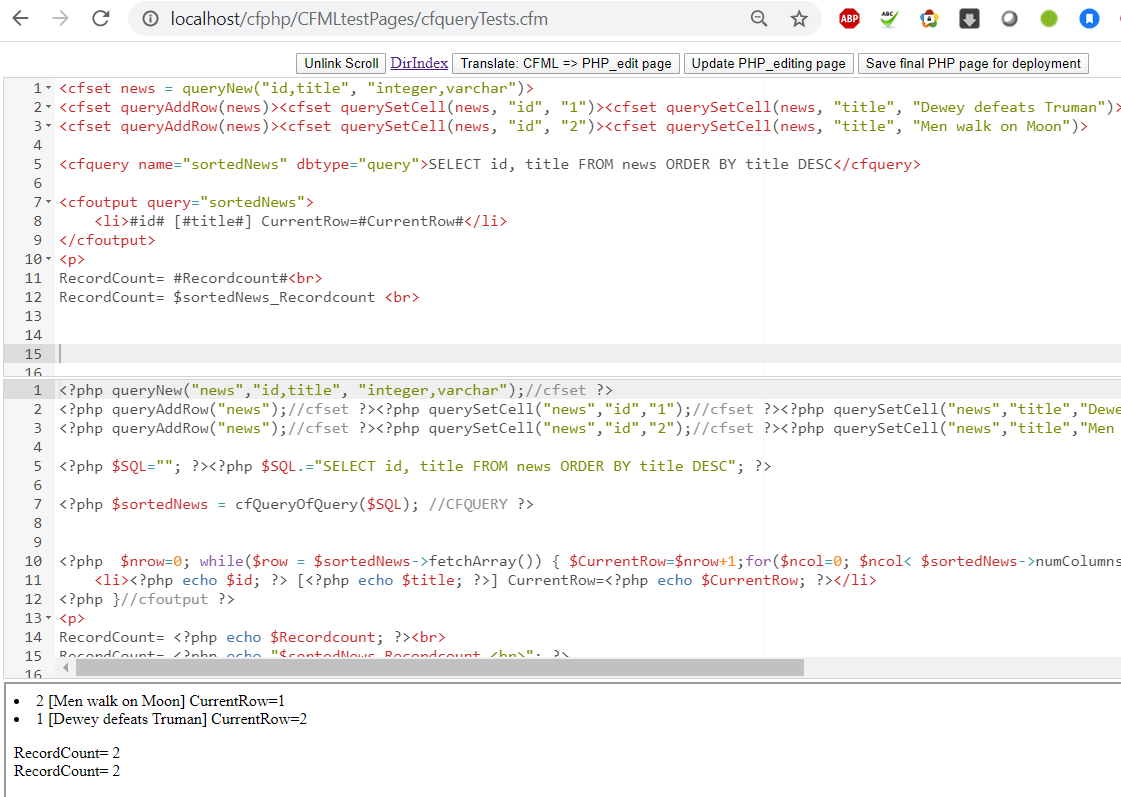Click Save final PHP page for deployment

click(x=973, y=63)
